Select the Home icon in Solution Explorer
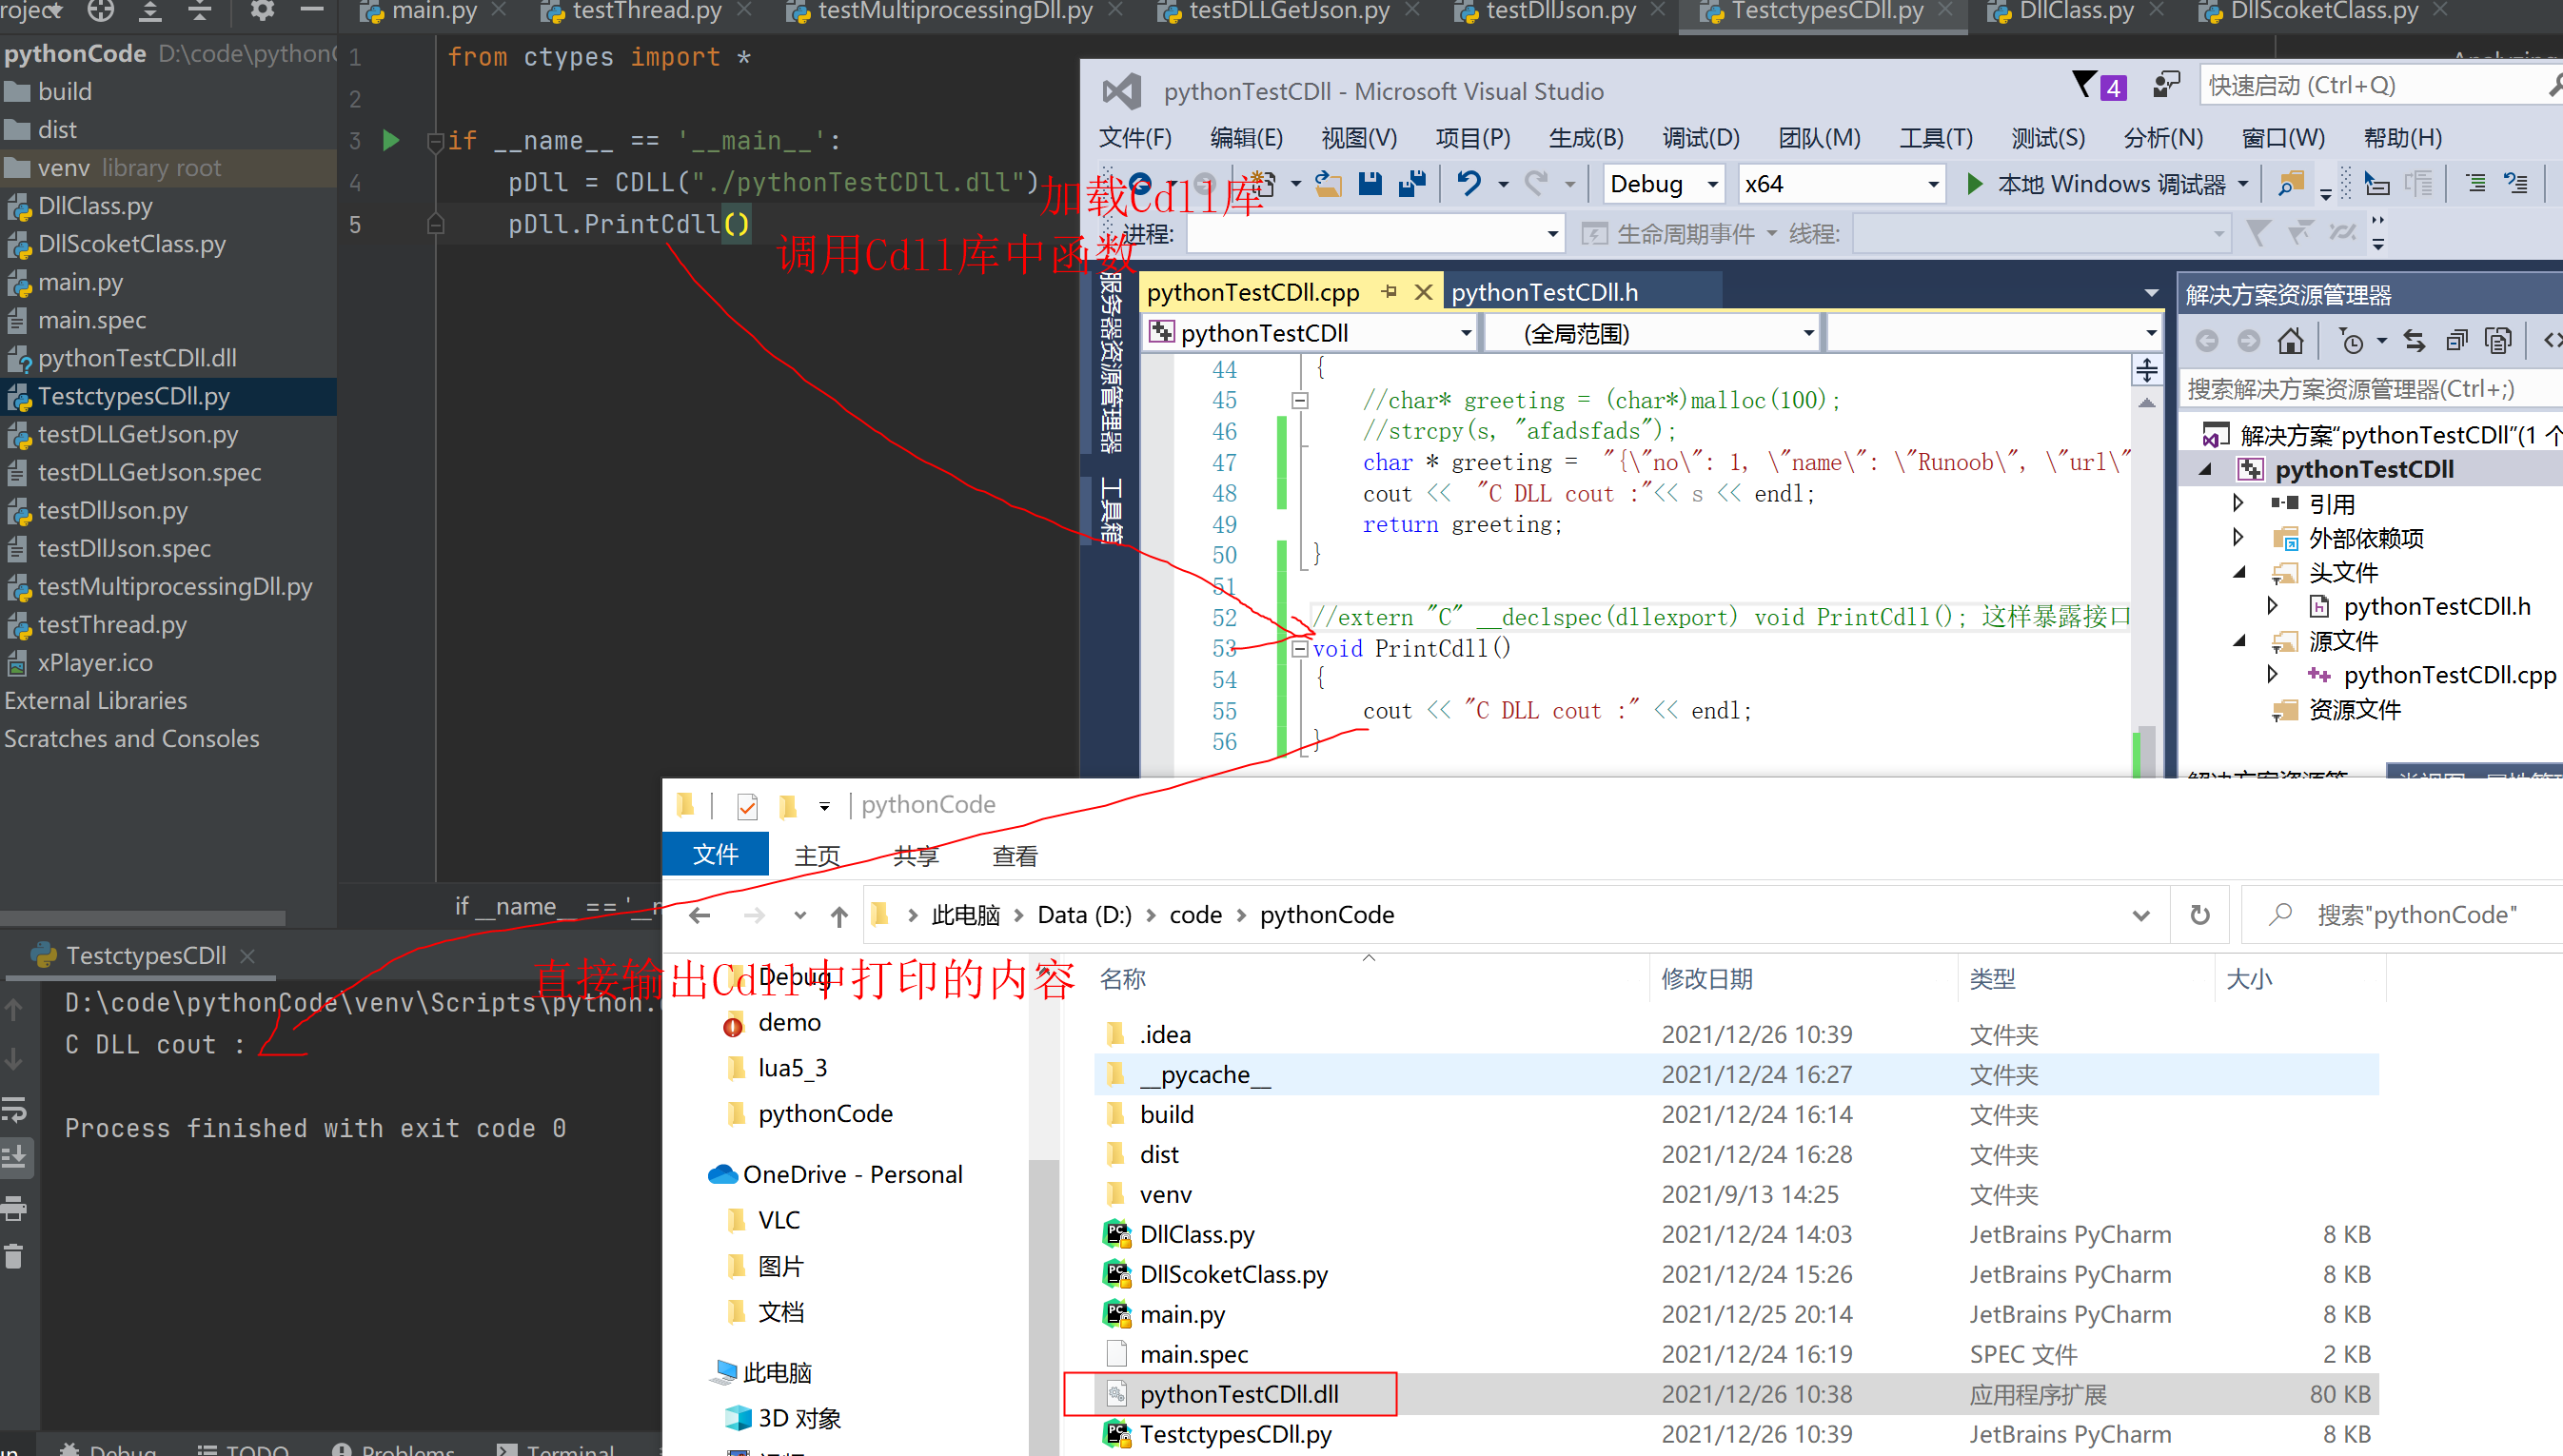 (x=2292, y=340)
